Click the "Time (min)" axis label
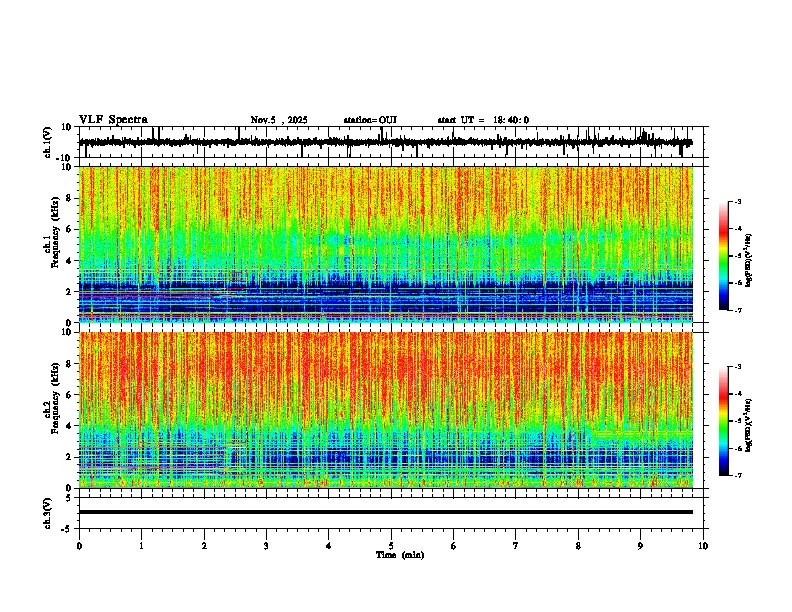The height and width of the screenshot is (612, 792). [x=400, y=555]
